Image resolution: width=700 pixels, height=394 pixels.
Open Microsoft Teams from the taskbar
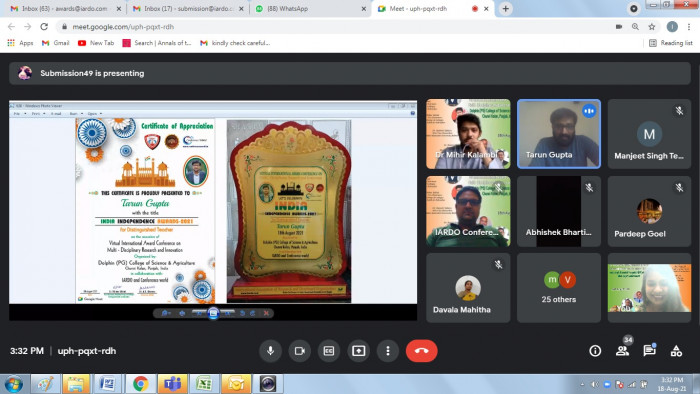pos(173,384)
